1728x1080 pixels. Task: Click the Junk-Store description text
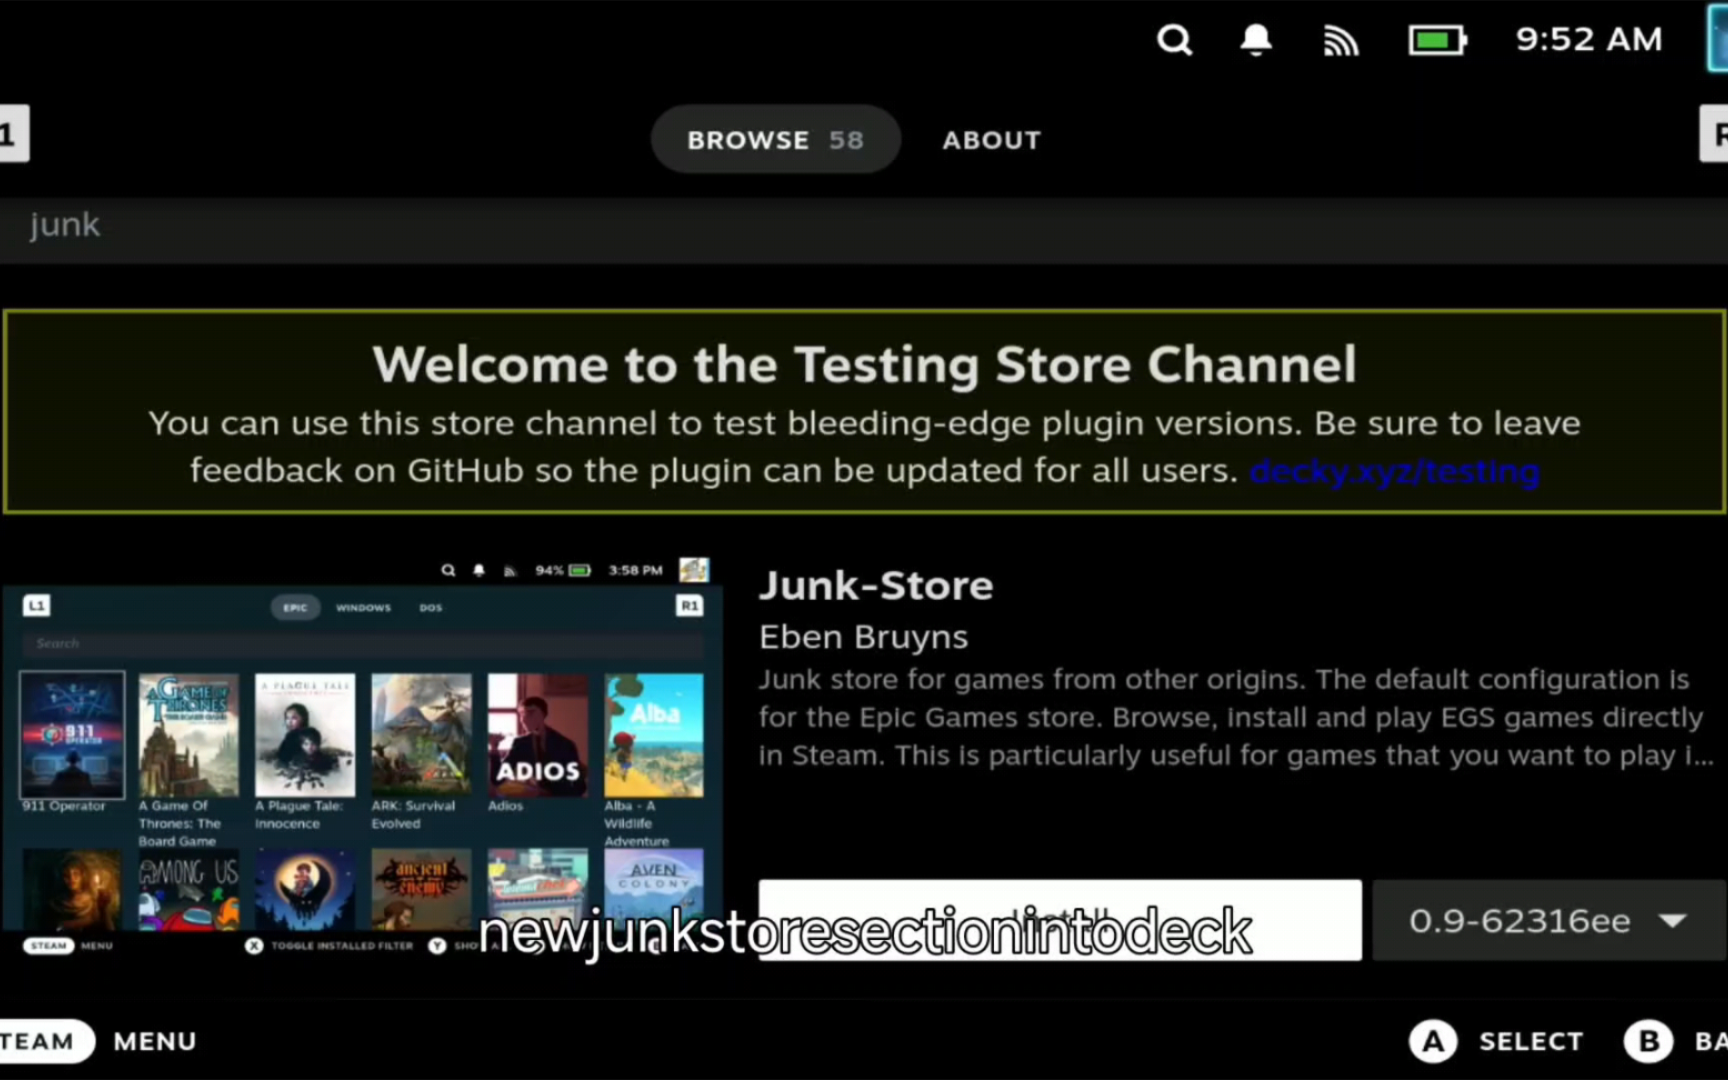(x=1235, y=717)
